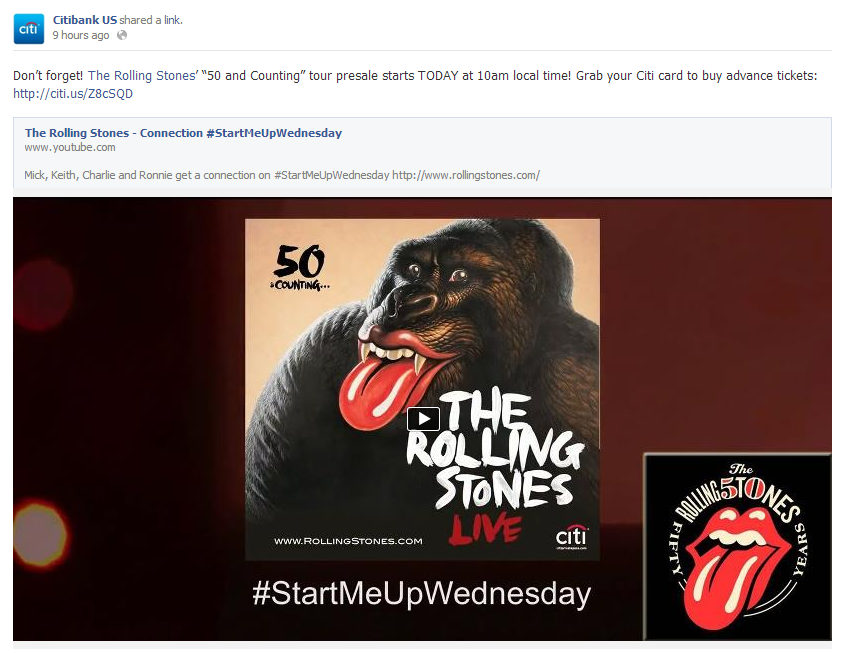The image size is (845, 661).
Task: Click the Citibank profile picture icon
Action: click(x=28, y=28)
